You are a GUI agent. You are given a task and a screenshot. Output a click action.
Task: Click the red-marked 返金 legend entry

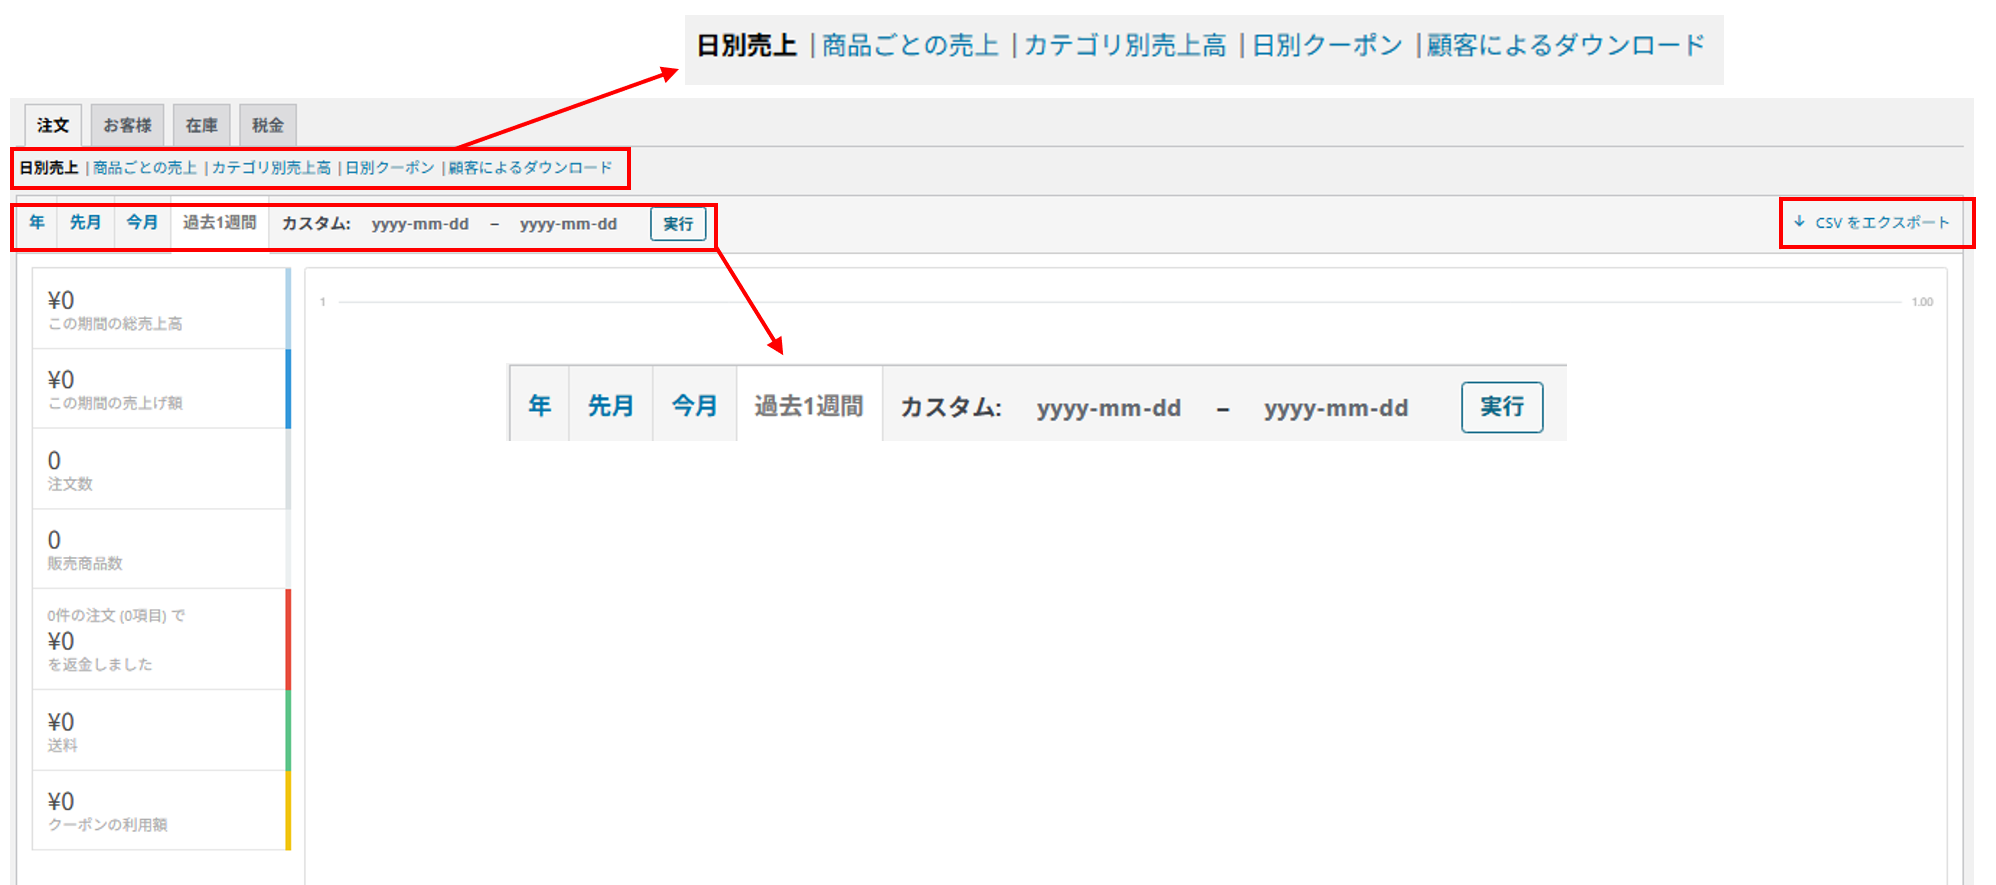pos(160,639)
